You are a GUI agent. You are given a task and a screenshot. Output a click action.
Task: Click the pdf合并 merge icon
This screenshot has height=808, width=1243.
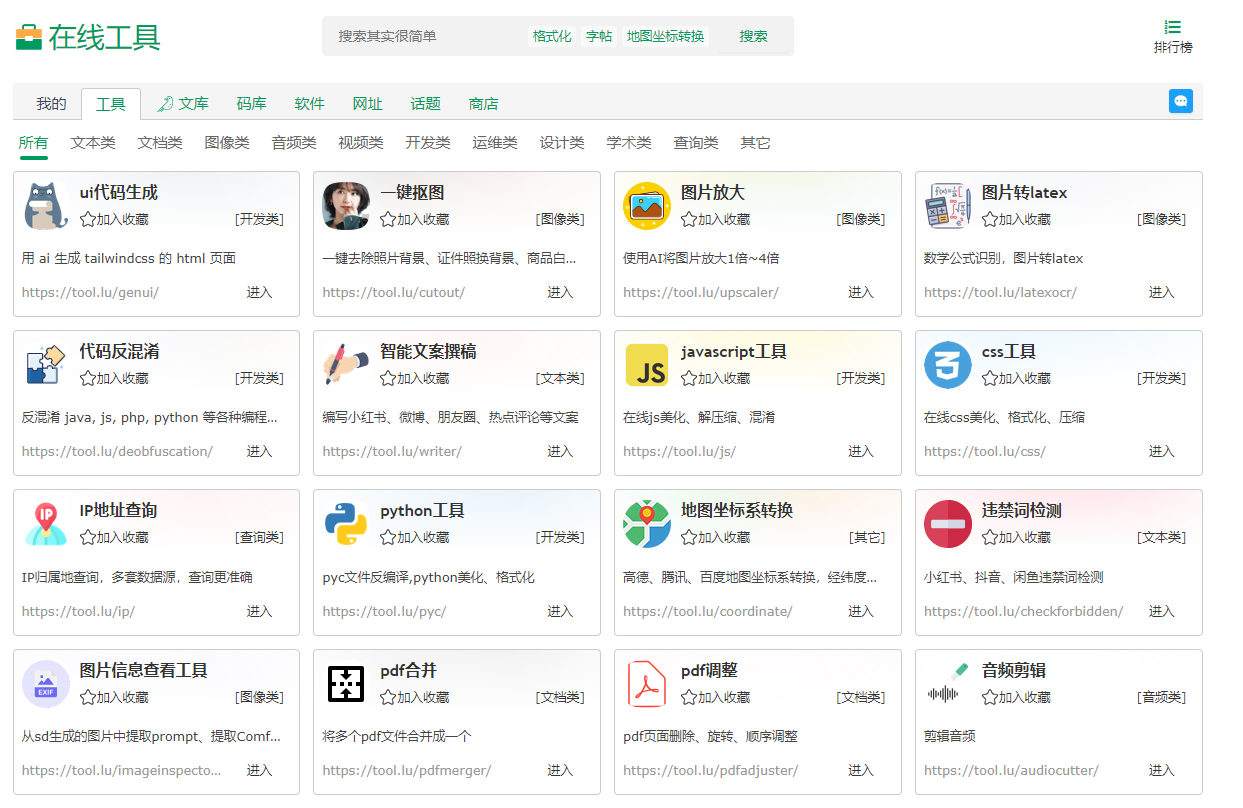346,684
